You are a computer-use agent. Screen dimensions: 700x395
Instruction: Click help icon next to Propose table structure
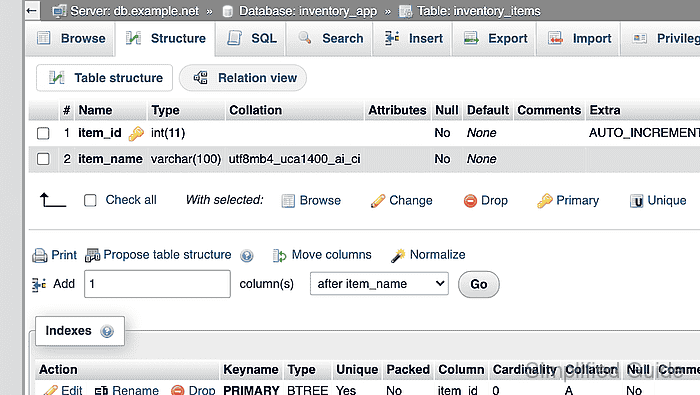[246, 255]
